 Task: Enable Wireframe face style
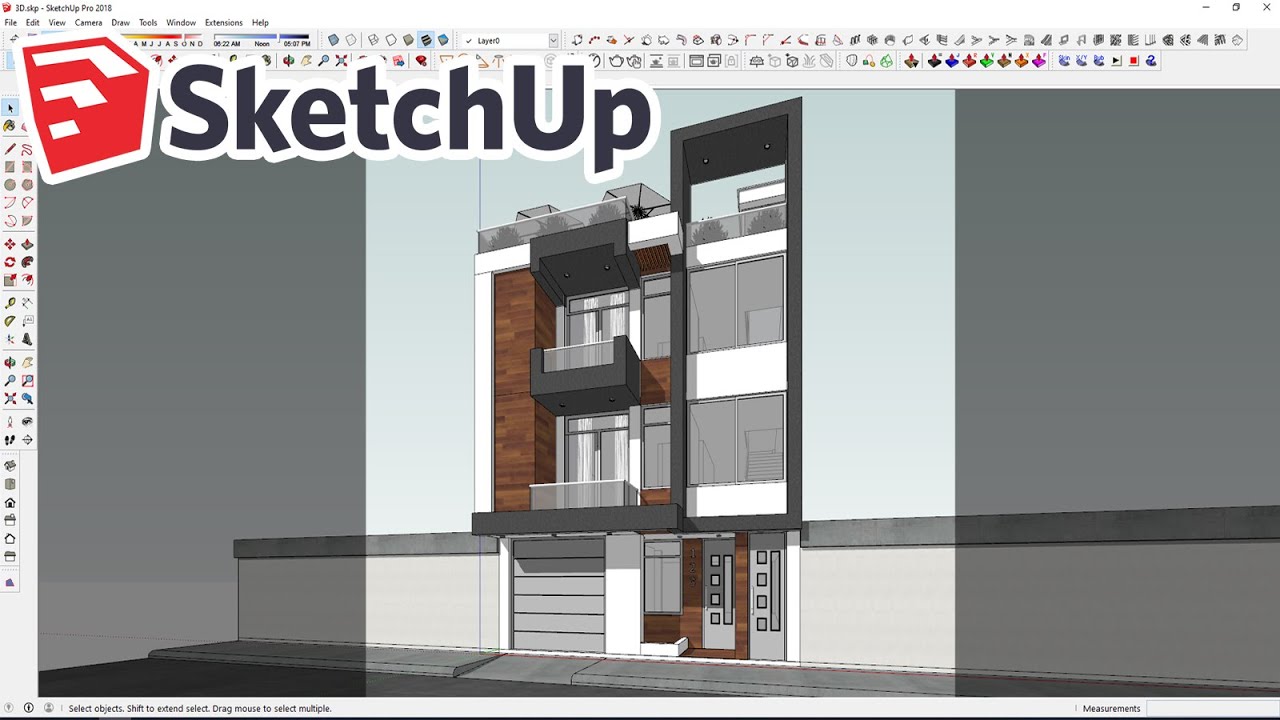pos(373,40)
